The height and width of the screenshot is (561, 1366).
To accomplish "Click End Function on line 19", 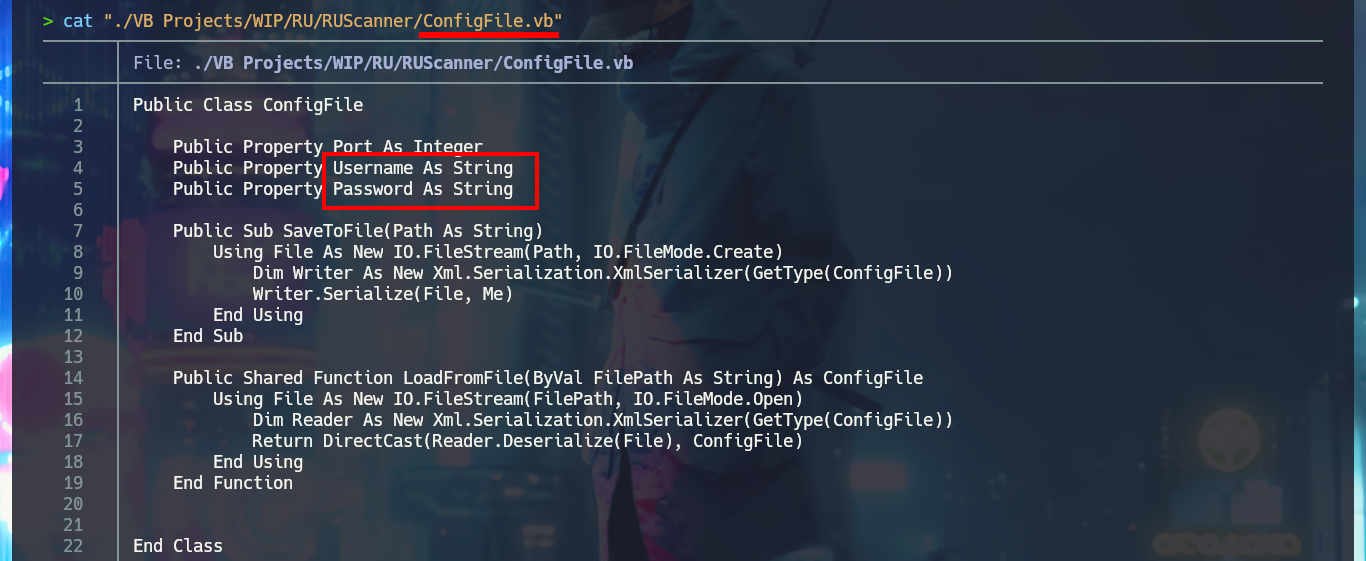I will pyautogui.click(x=233, y=483).
